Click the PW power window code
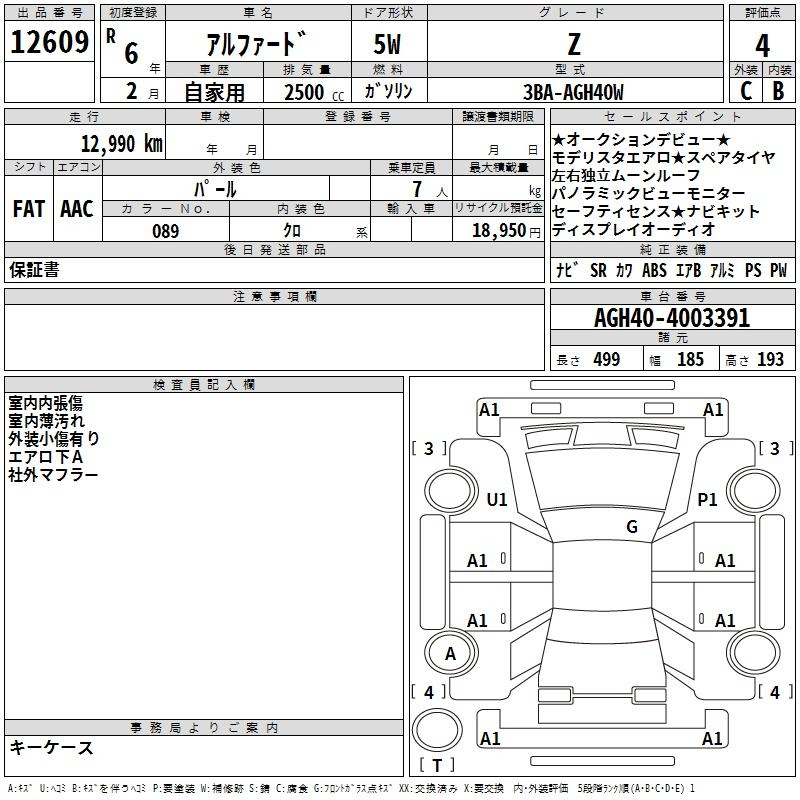 [779, 270]
